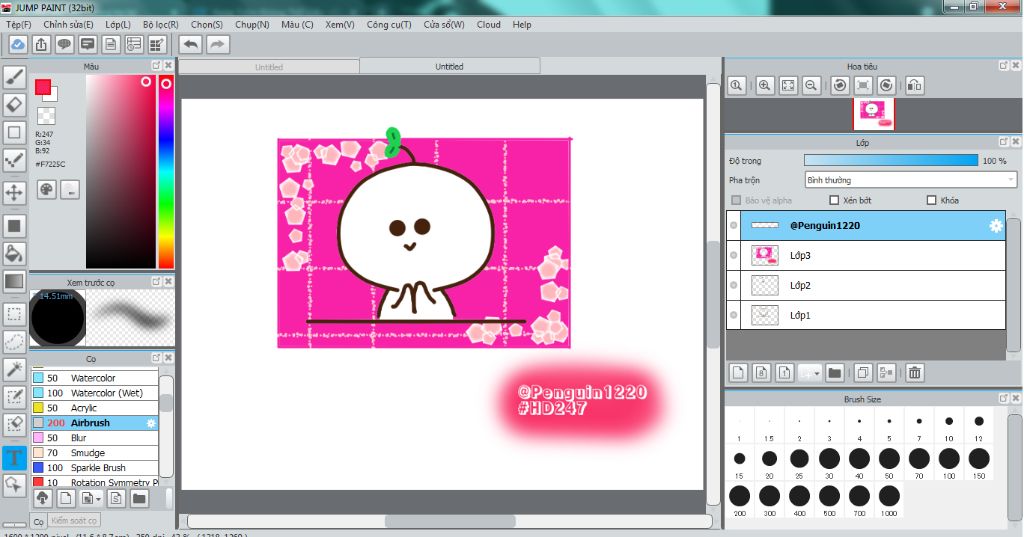Select the Watercolor (Wet) brush
Image resolution: width=1024 pixels, height=537 pixels.
pyautogui.click(x=106, y=393)
